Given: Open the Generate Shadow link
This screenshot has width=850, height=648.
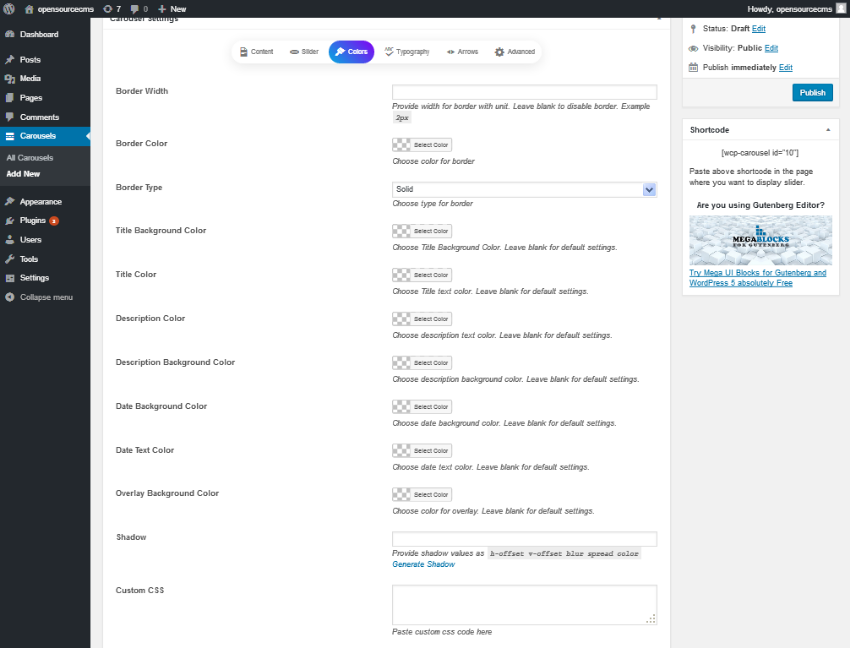Looking at the screenshot, I should click(x=423, y=564).
